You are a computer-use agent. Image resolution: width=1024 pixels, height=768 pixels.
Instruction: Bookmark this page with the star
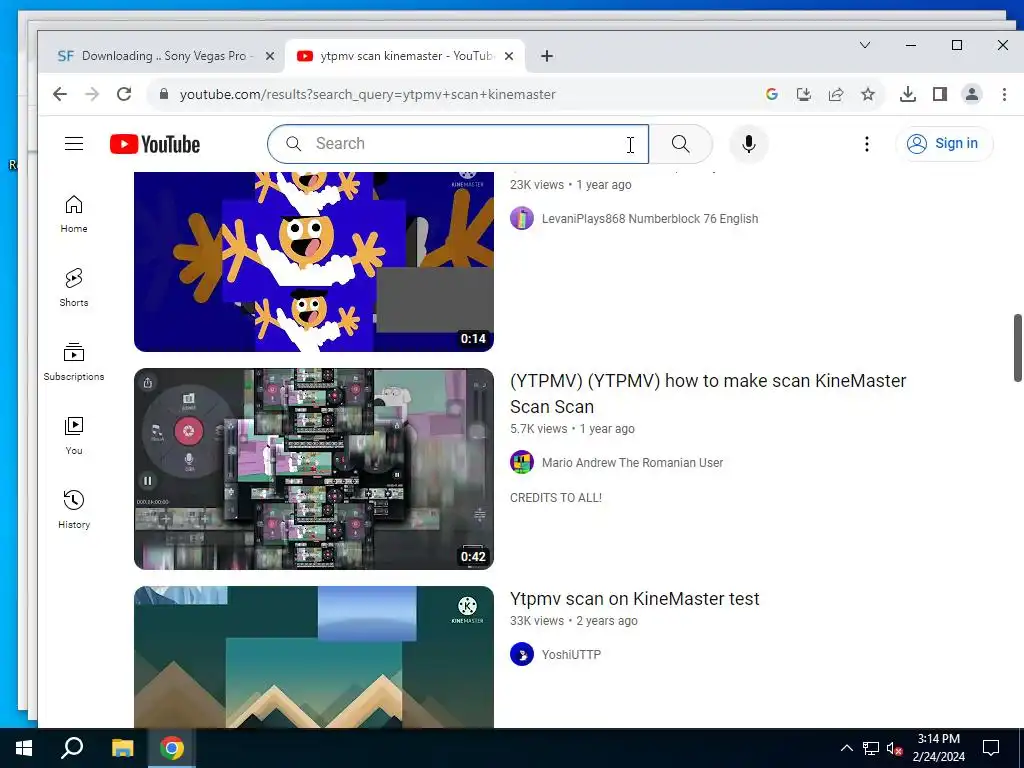tap(868, 94)
